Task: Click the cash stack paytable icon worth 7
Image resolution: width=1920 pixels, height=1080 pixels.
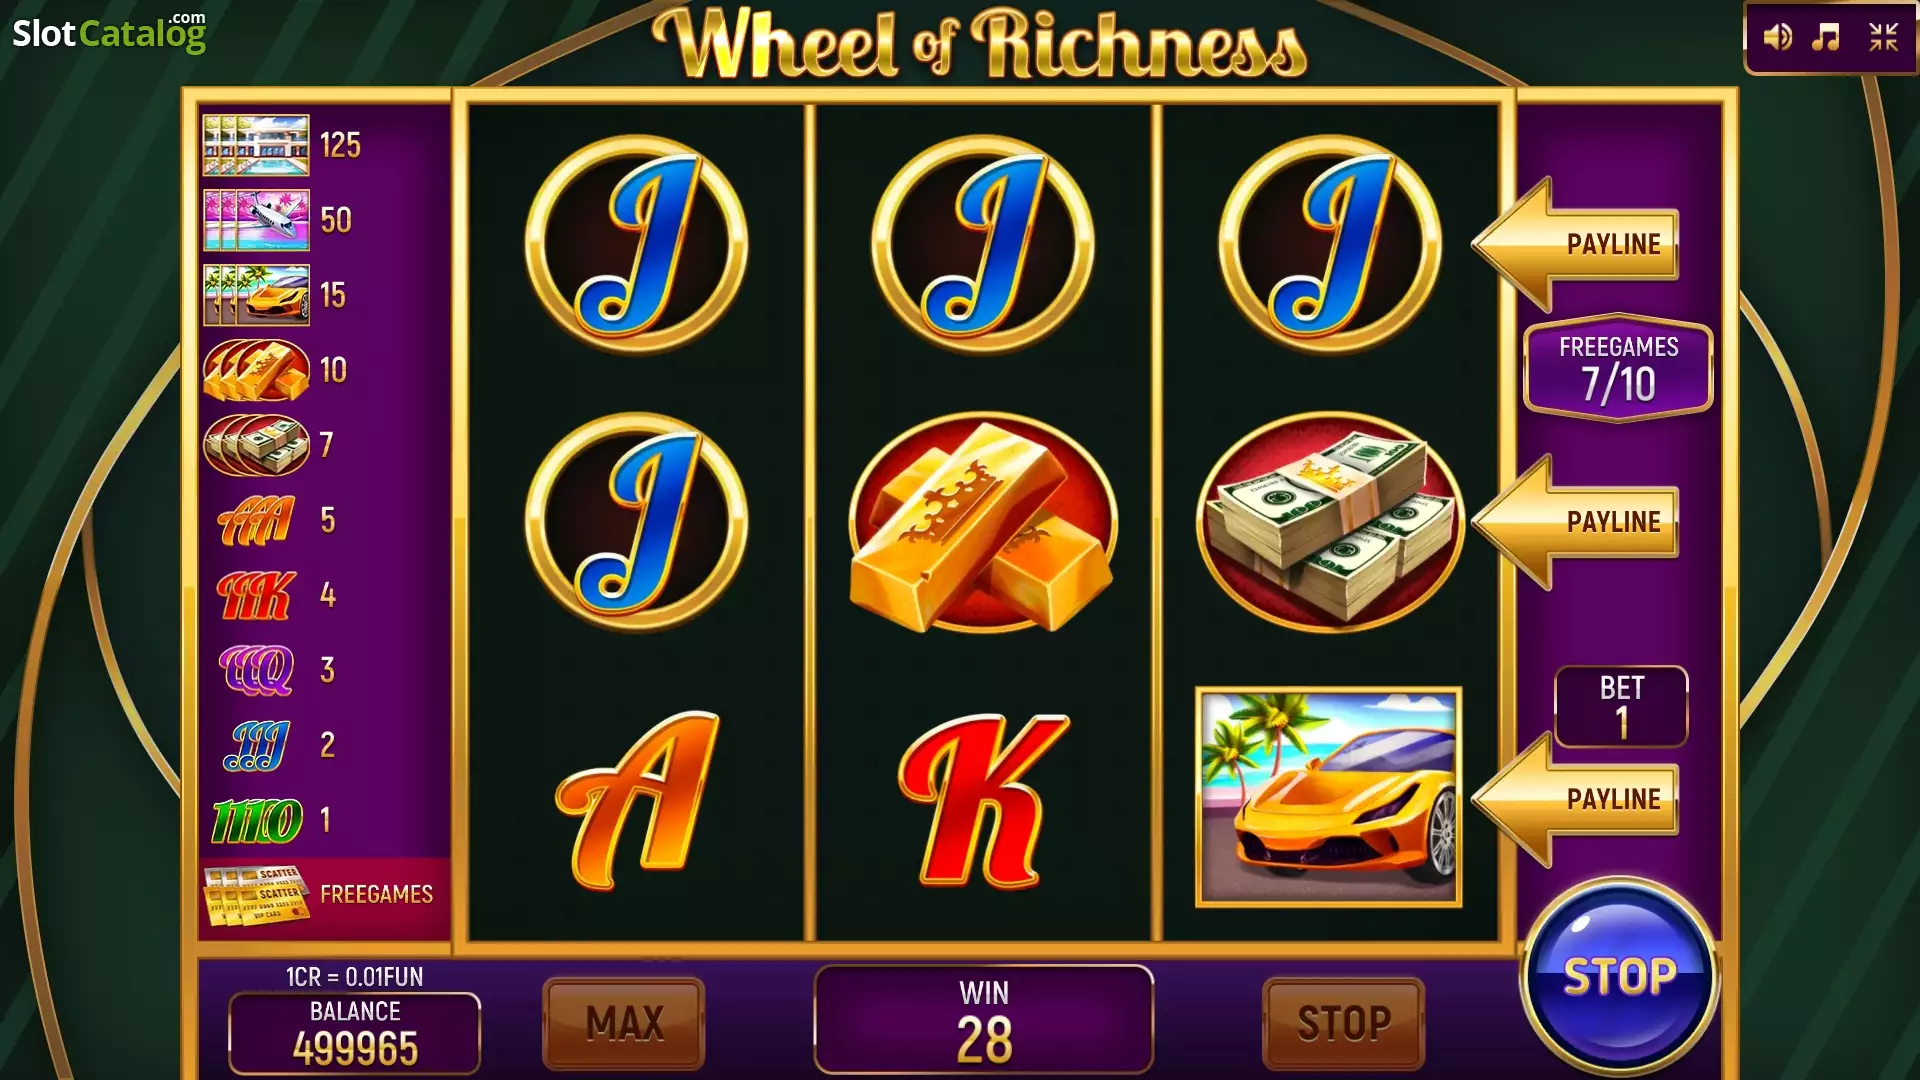Action: (x=256, y=445)
